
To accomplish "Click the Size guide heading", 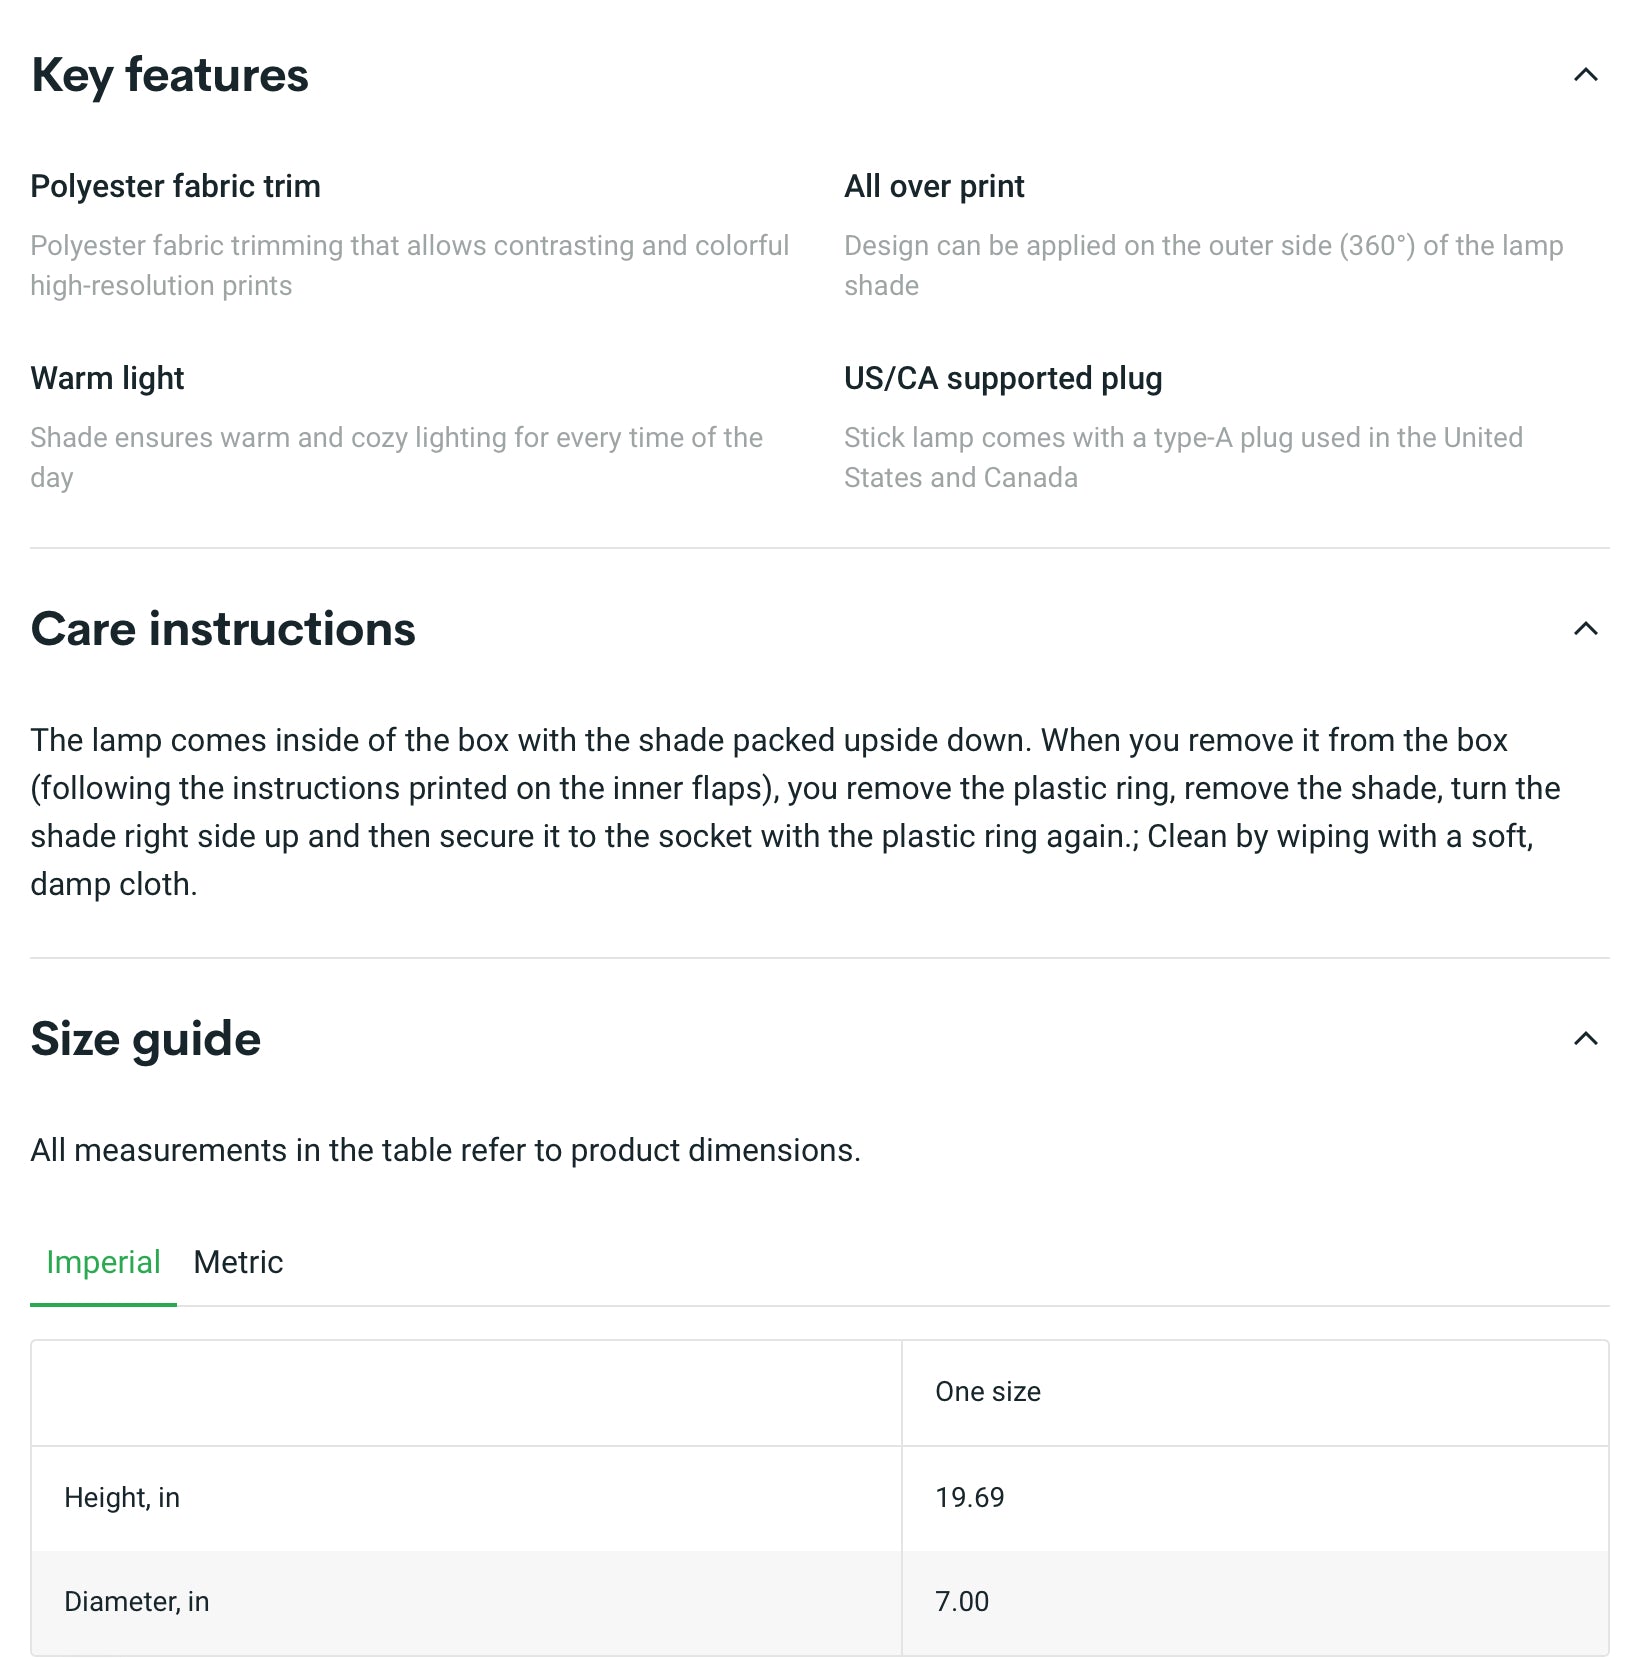I will tap(146, 1039).
